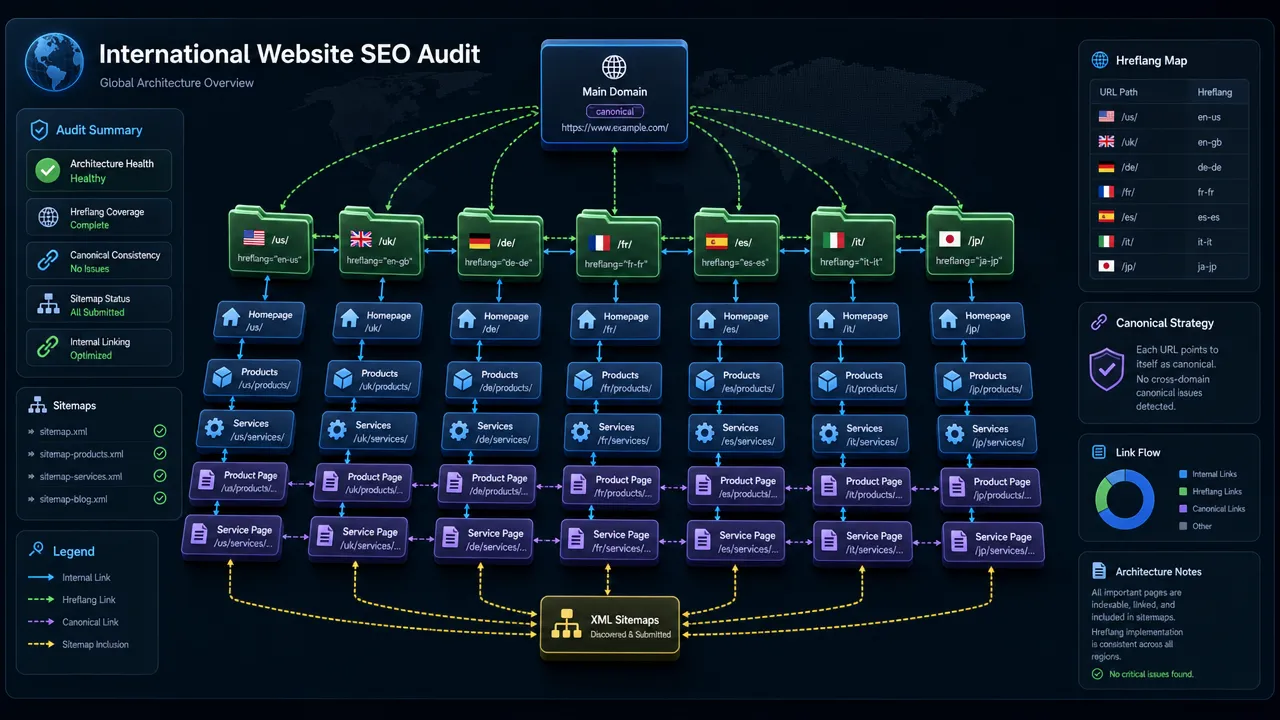Click the Link Flow donut chart
Image resolution: width=1280 pixels, height=720 pixels.
click(x=1125, y=499)
